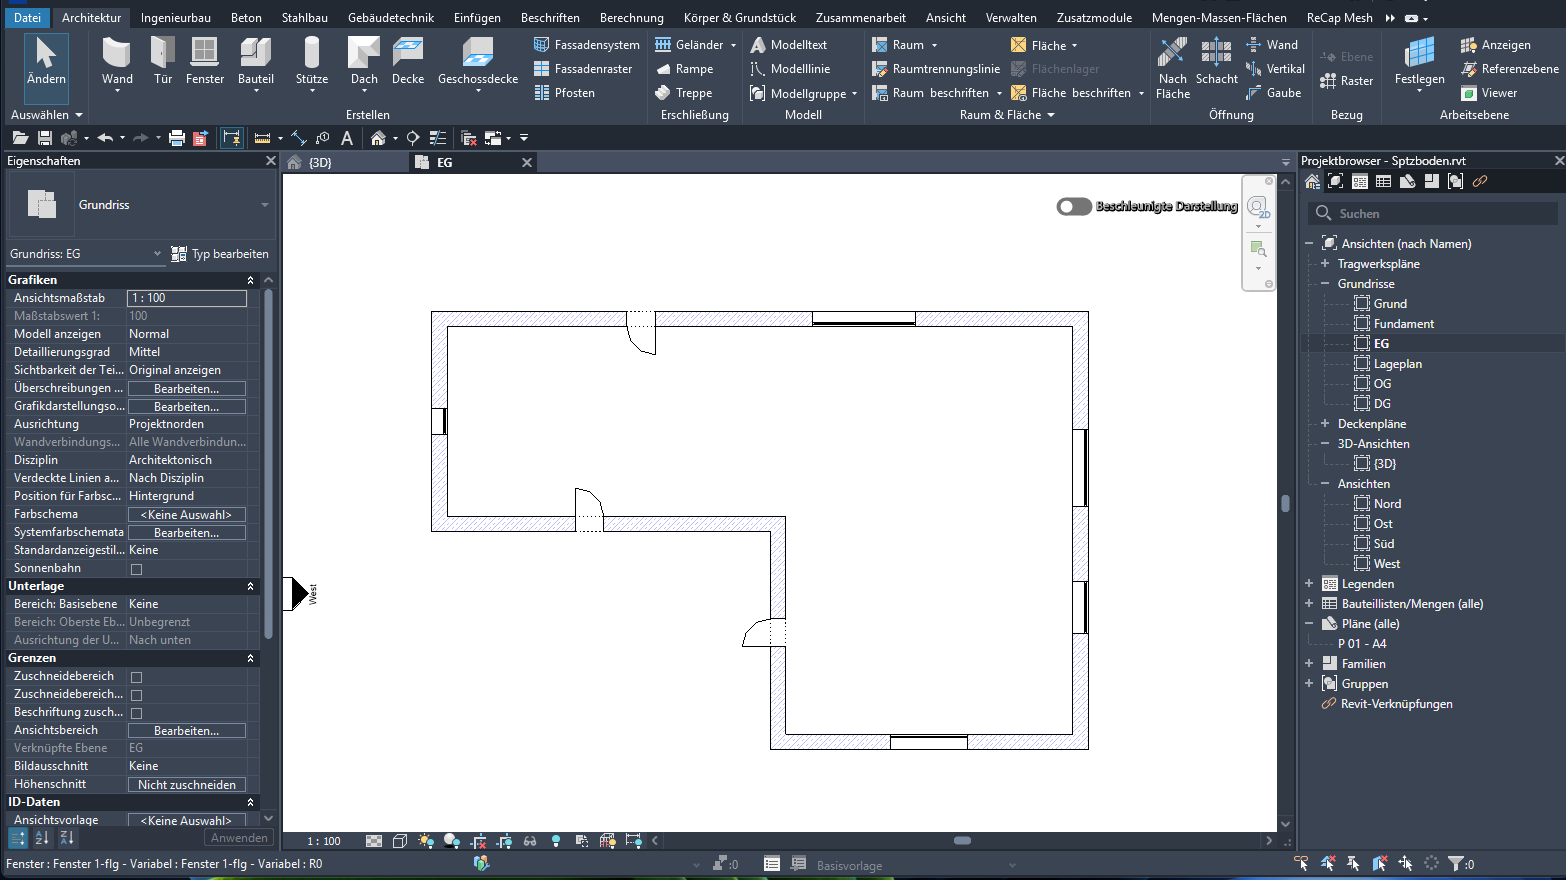Select the Fassadensystem tool
1566x880 pixels.
(x=587, y=45)
